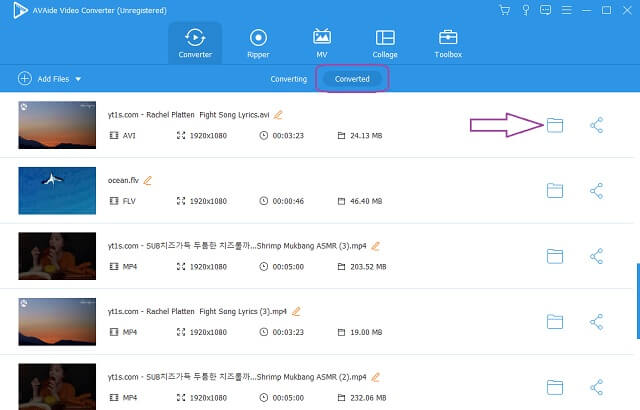Viewport: 640px width, 410px height.
Task: Open the feedback chat icon
Action: [x=546, y=10]
